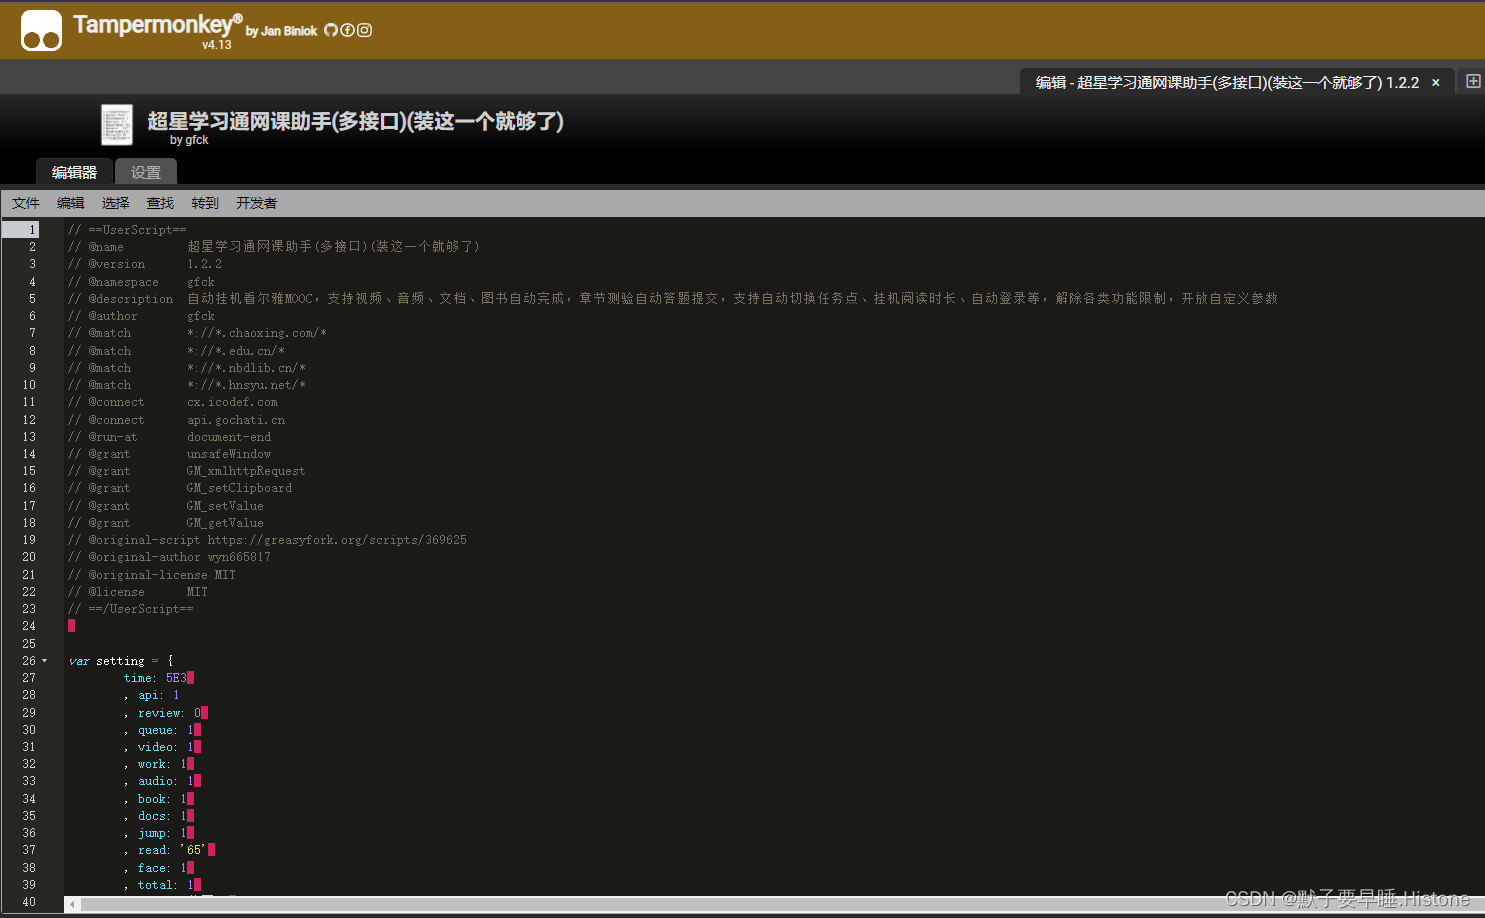Image resolution: width=1485 pixels, height=918 pixels.
Task: Open the 选择 menu
Action: 116,203
